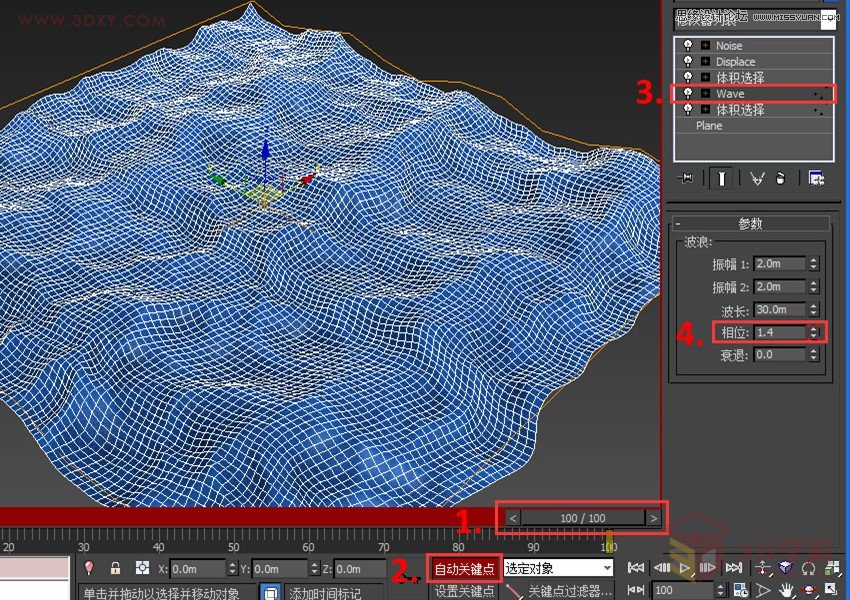Select the Noise modifier row
The width and height of the screenshot is (850, 600).
click(754, 46)
